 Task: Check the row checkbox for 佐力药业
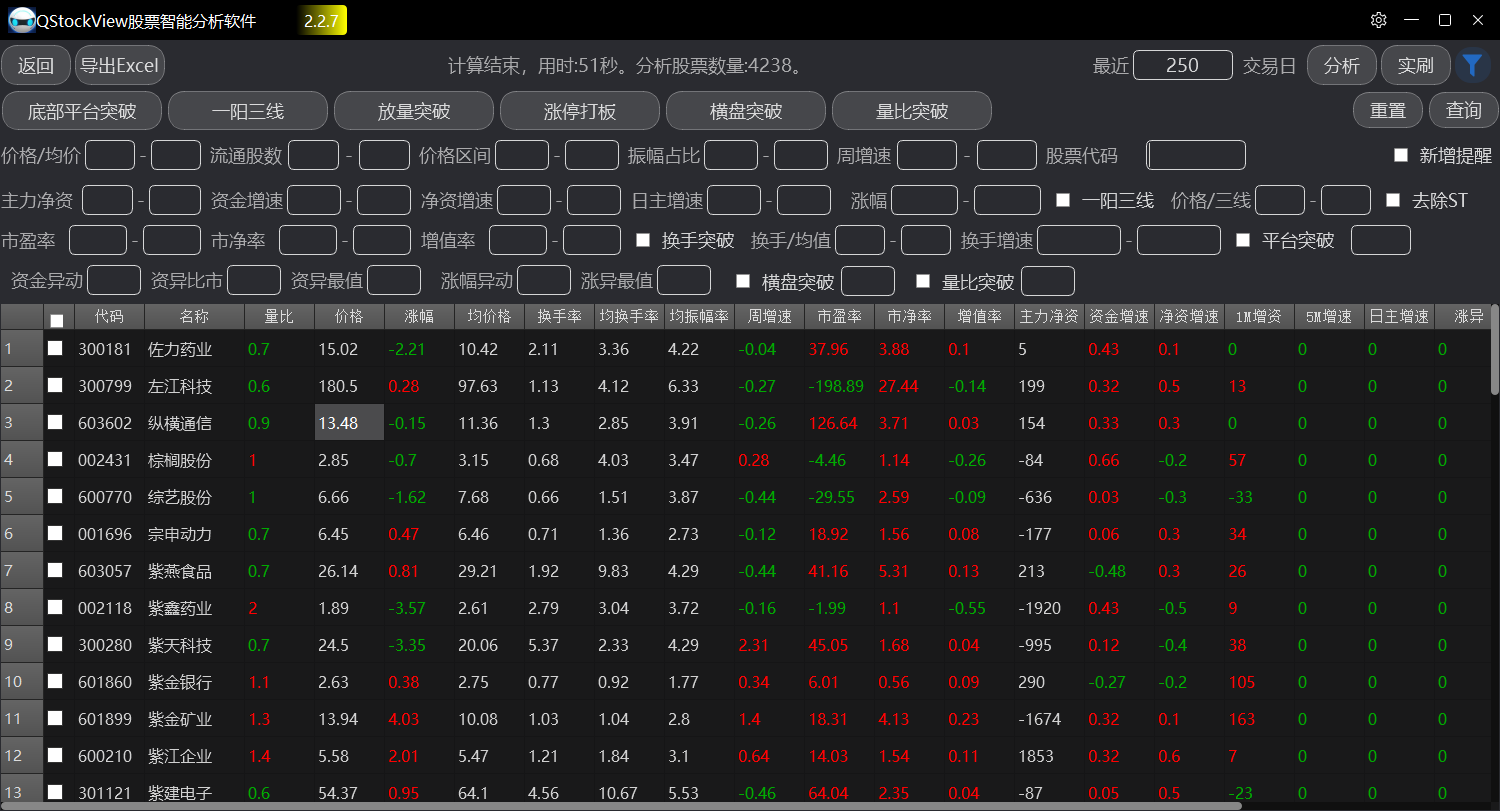pos(55,348)
